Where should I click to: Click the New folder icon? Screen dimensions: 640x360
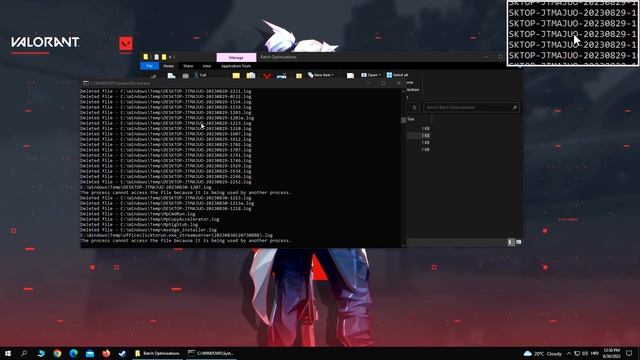[299, 76]
